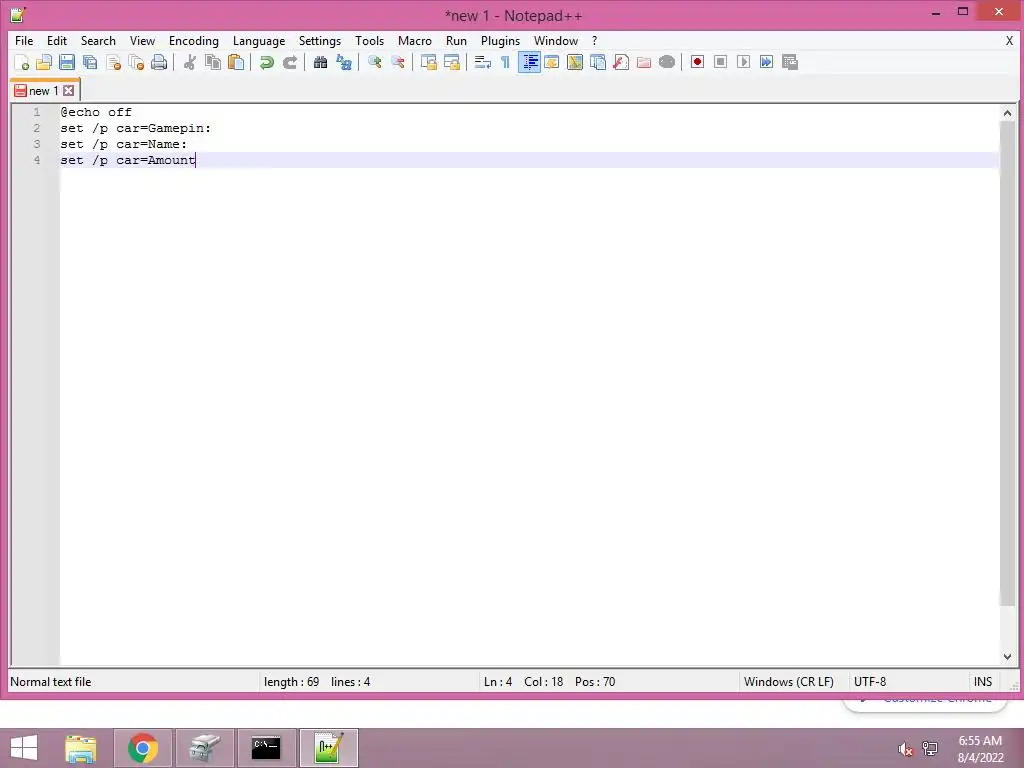Click the vertical scrollbar up arrow
This screenshot has width=1024, height=768.
1007,113
